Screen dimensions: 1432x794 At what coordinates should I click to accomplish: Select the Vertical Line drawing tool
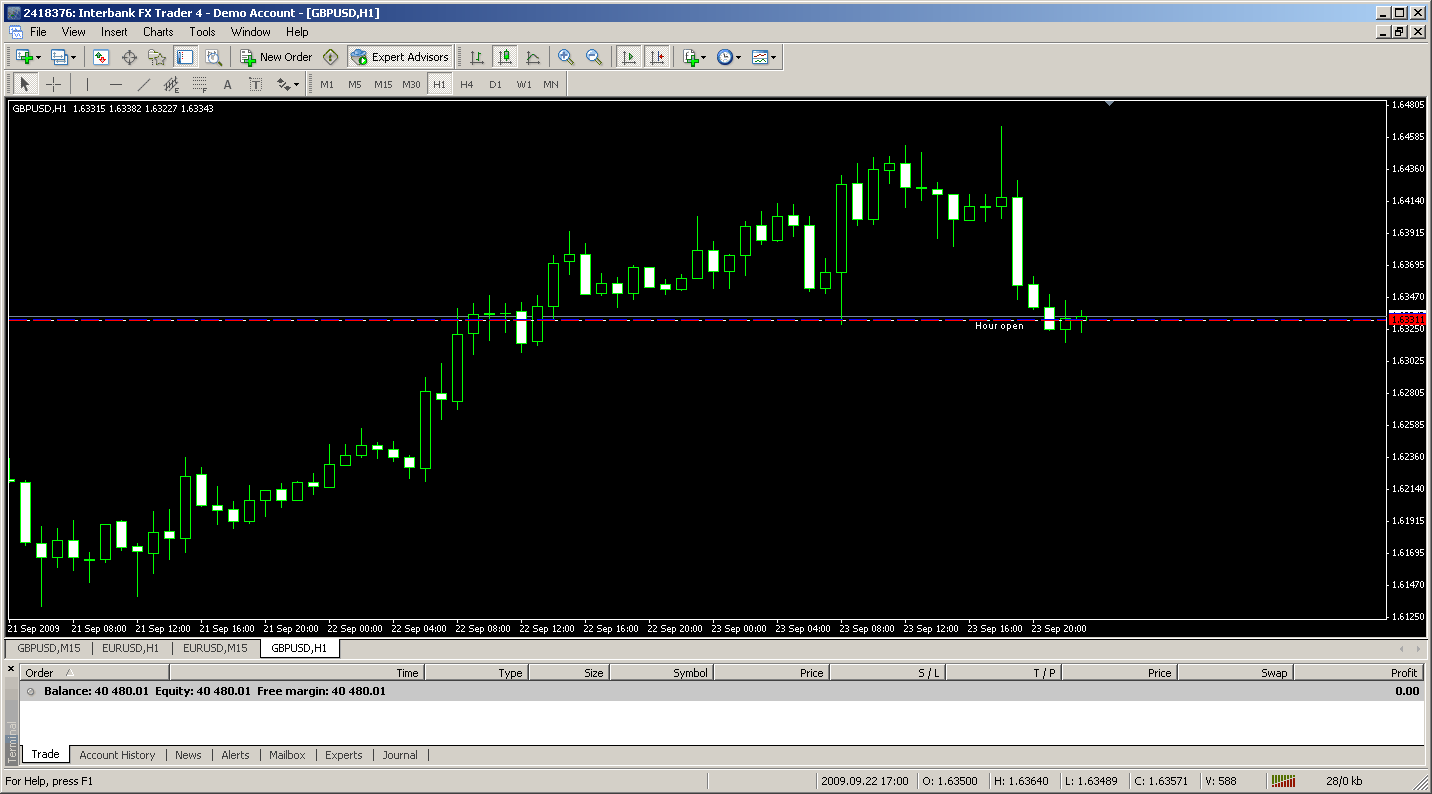tap(88, 85)
